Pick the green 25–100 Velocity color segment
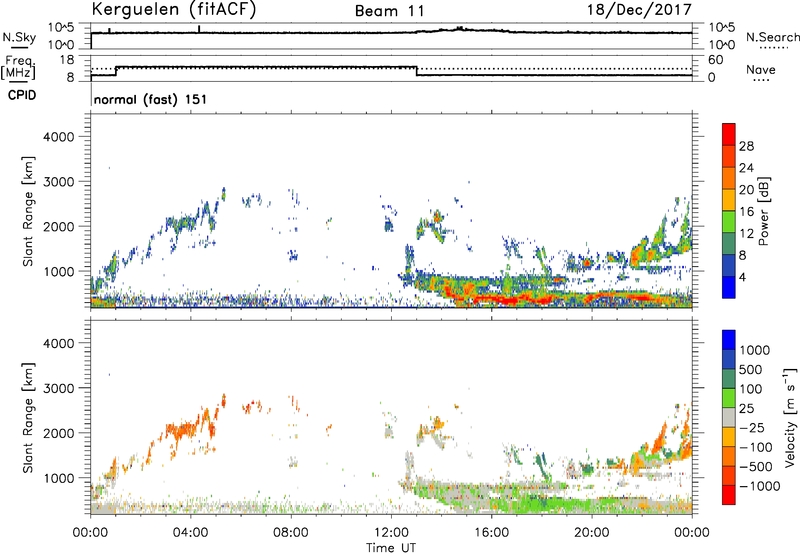 (729, 398)
